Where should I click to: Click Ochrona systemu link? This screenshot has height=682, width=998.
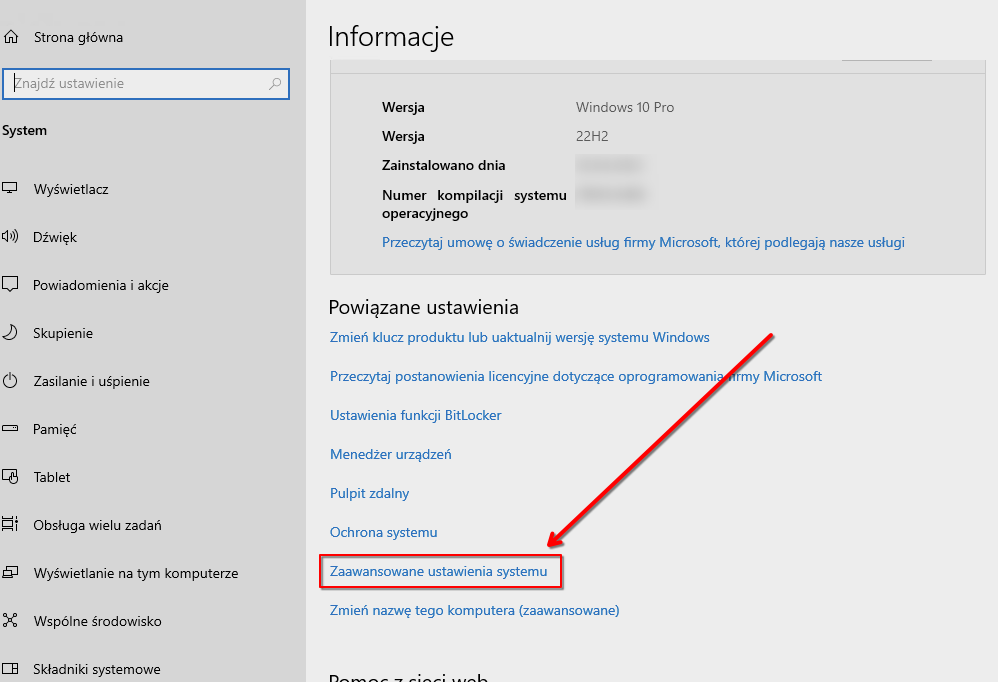[384, 532]
